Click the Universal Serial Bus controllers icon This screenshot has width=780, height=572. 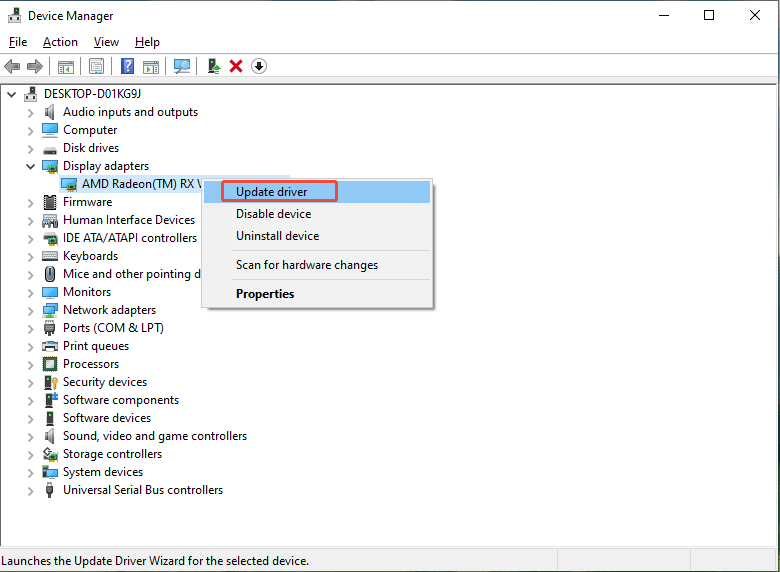(49, 490)
